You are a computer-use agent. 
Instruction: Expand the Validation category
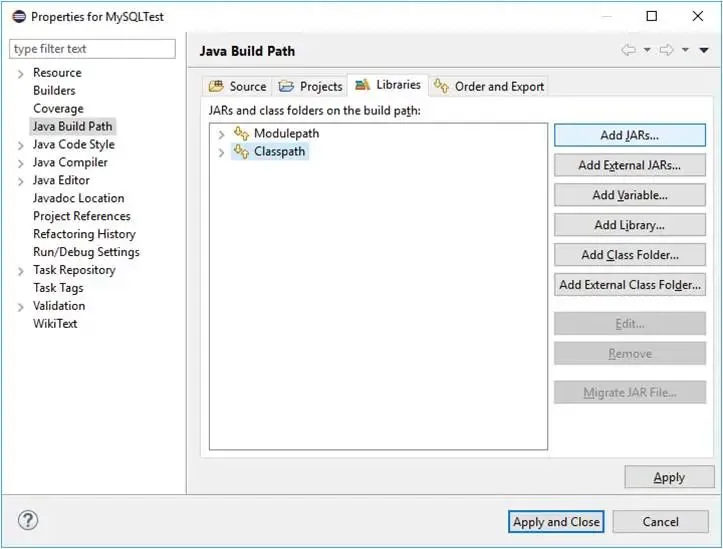(20, 307)
